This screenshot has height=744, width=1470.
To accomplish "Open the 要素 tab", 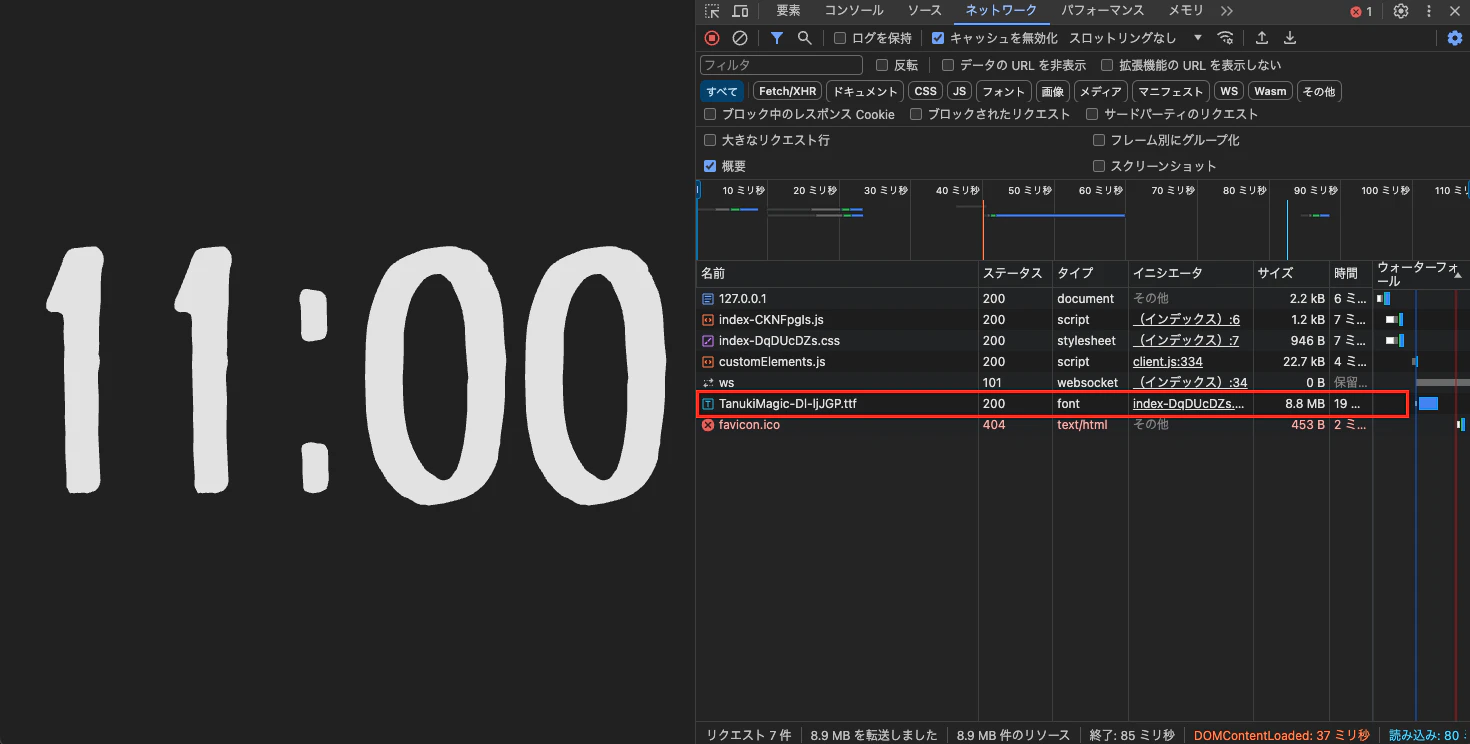I will pyautogui.click(x=788, y=11).
